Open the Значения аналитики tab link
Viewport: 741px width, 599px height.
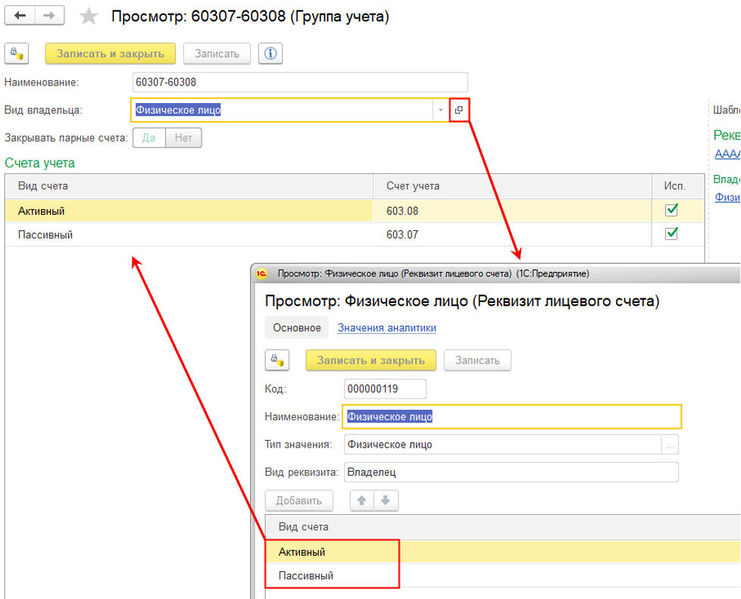pos(386,328)
